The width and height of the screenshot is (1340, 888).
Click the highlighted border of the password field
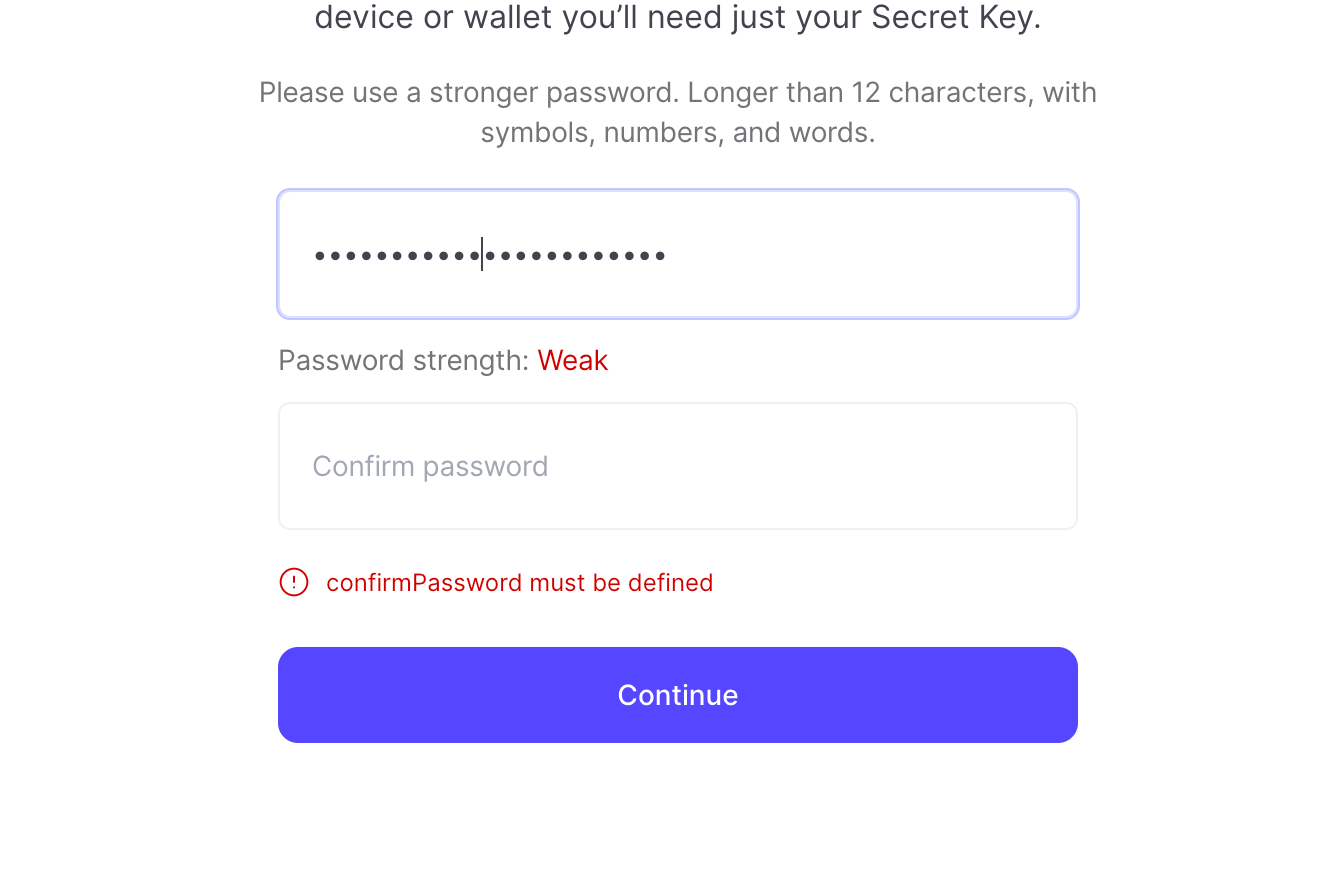(678, 189)
